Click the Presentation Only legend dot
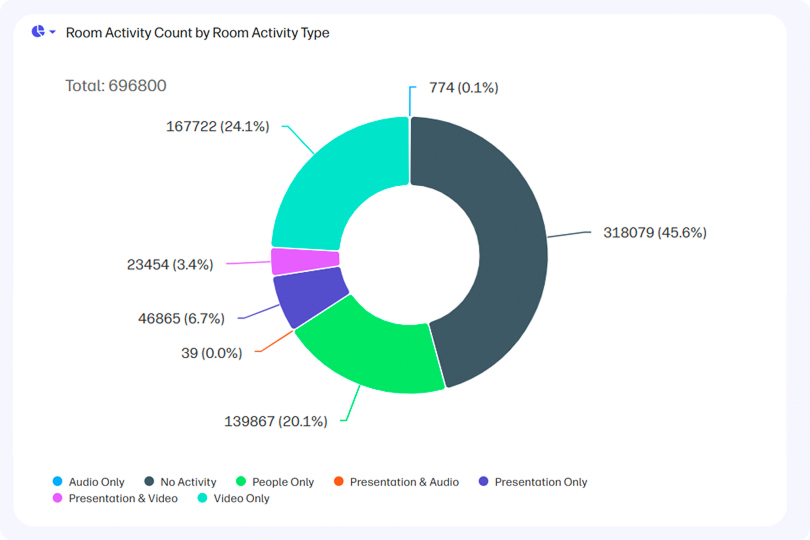This screenshot has width=810, height=540. click(484, 482)
